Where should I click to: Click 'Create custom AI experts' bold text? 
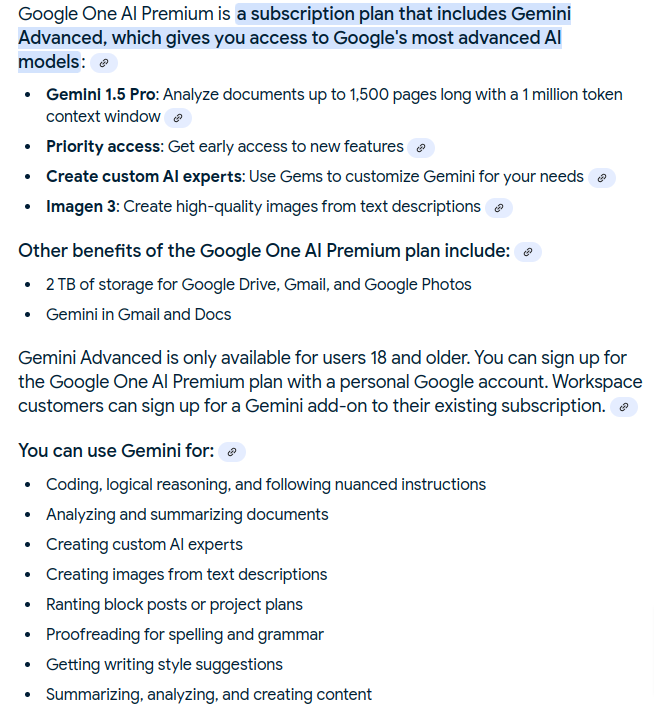tap(144, 176)
